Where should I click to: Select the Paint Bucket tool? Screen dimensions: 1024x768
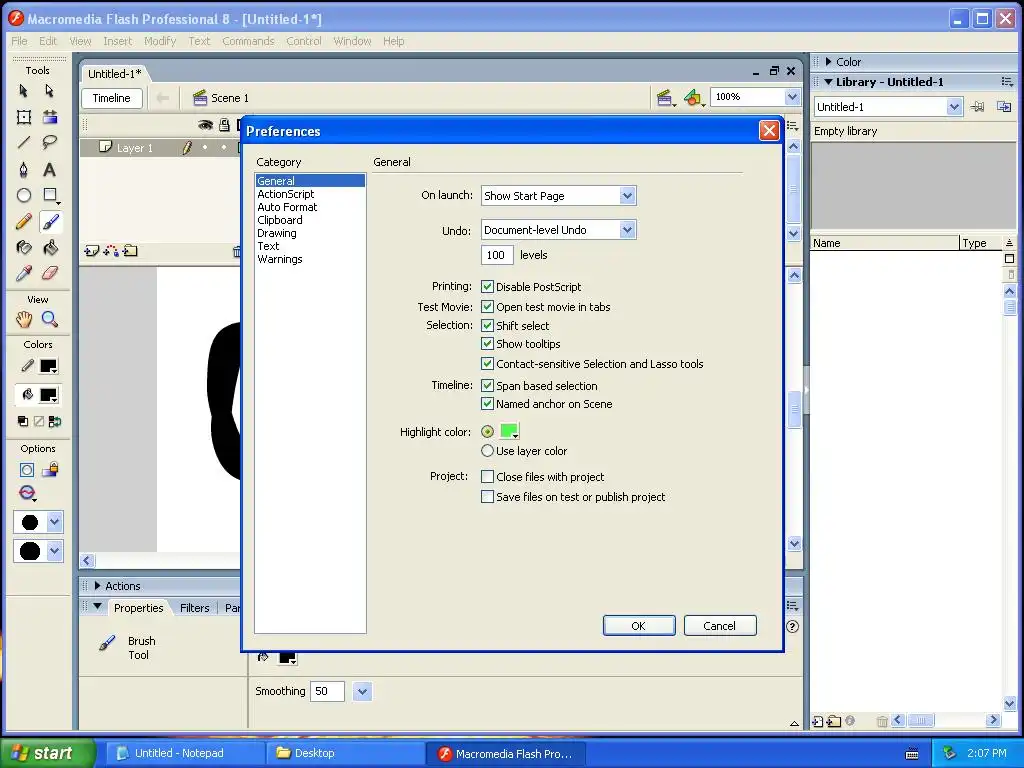click(x=50, y=248)
